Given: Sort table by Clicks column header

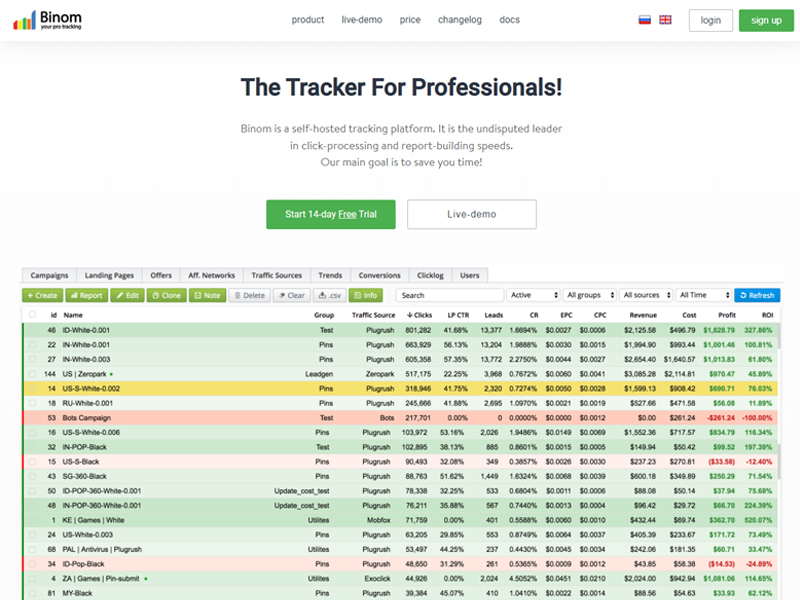Looking at the screenshot, I should [419, 315].
